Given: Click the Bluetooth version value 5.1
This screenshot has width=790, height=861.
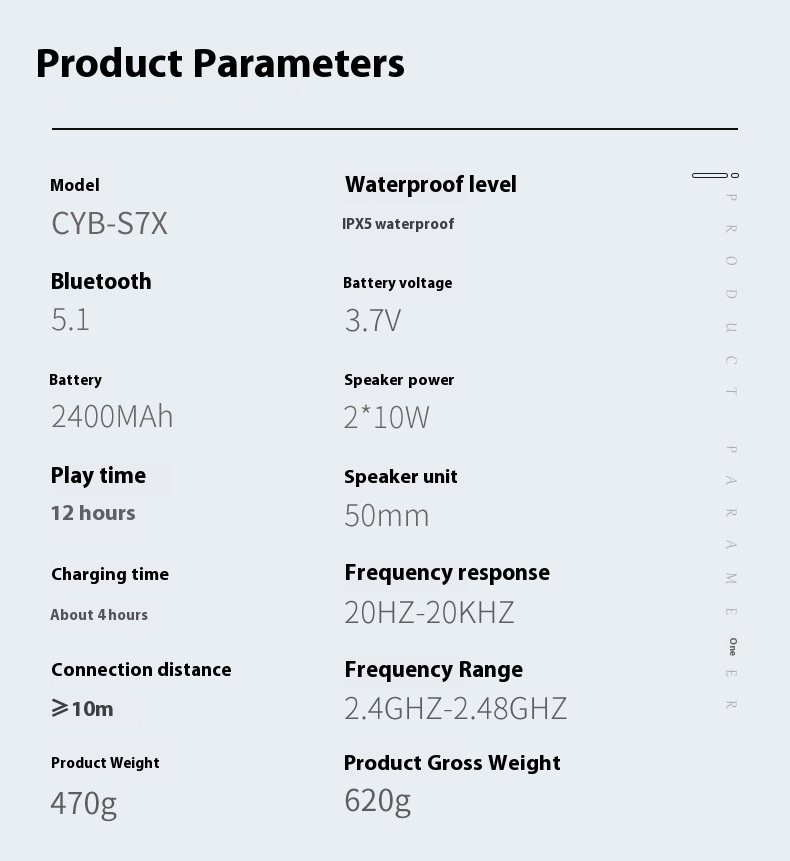Looking at the screenshot, I should coord(70,320).
